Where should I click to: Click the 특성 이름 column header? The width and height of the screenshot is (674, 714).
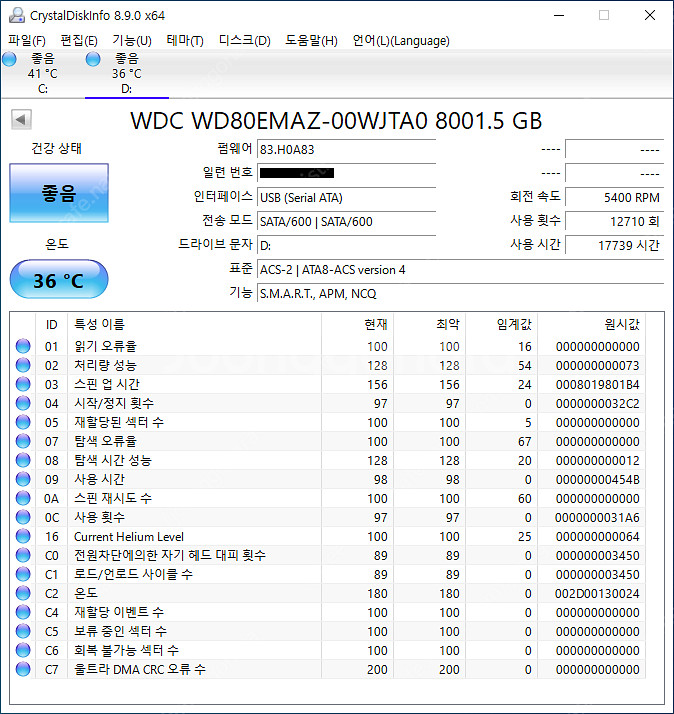click(194, 325)
